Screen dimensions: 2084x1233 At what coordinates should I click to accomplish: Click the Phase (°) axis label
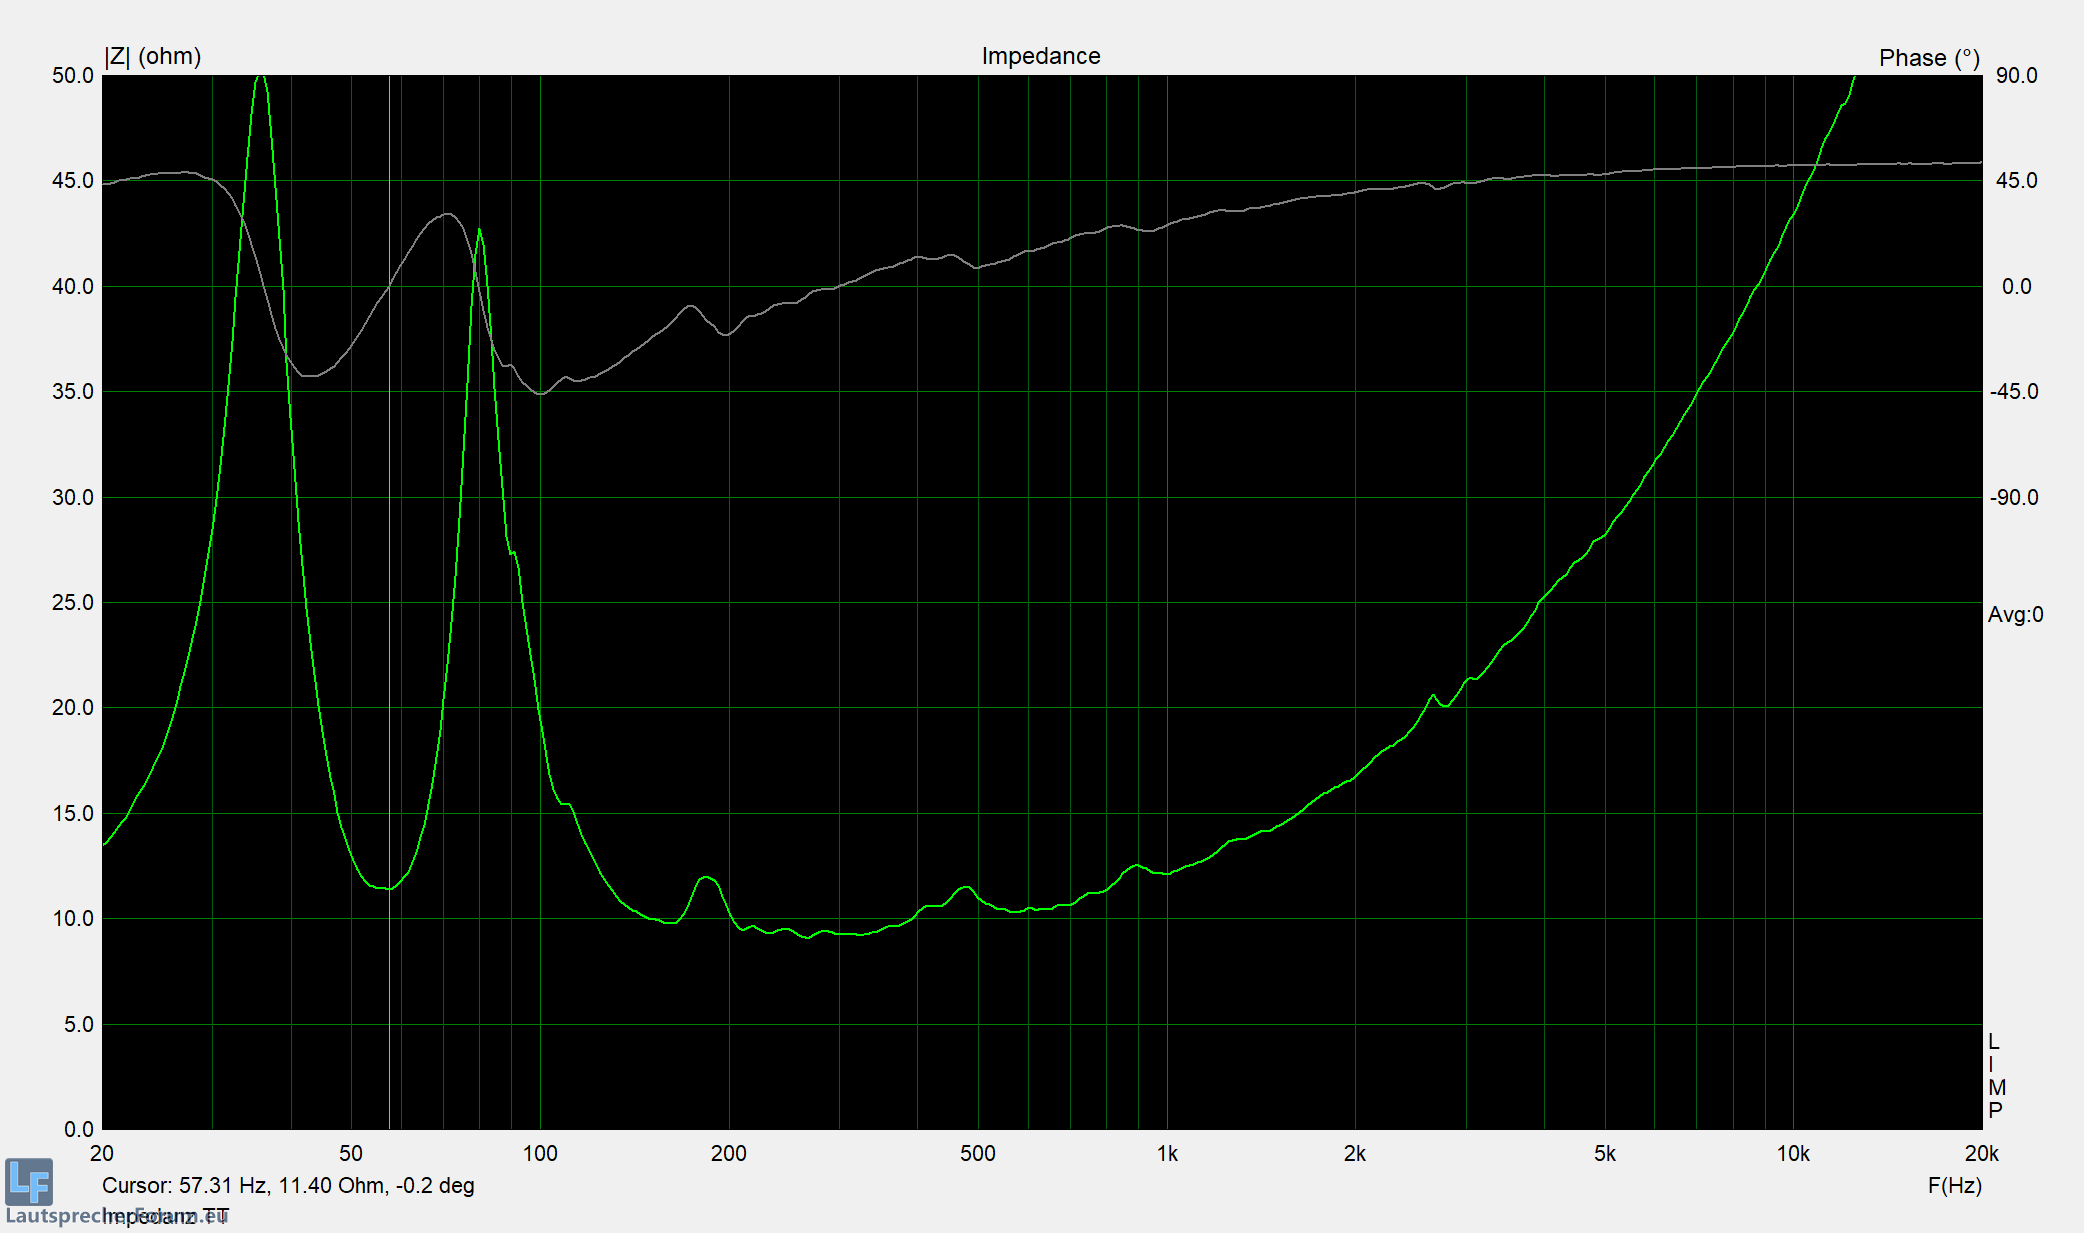tap(1928, 58)
